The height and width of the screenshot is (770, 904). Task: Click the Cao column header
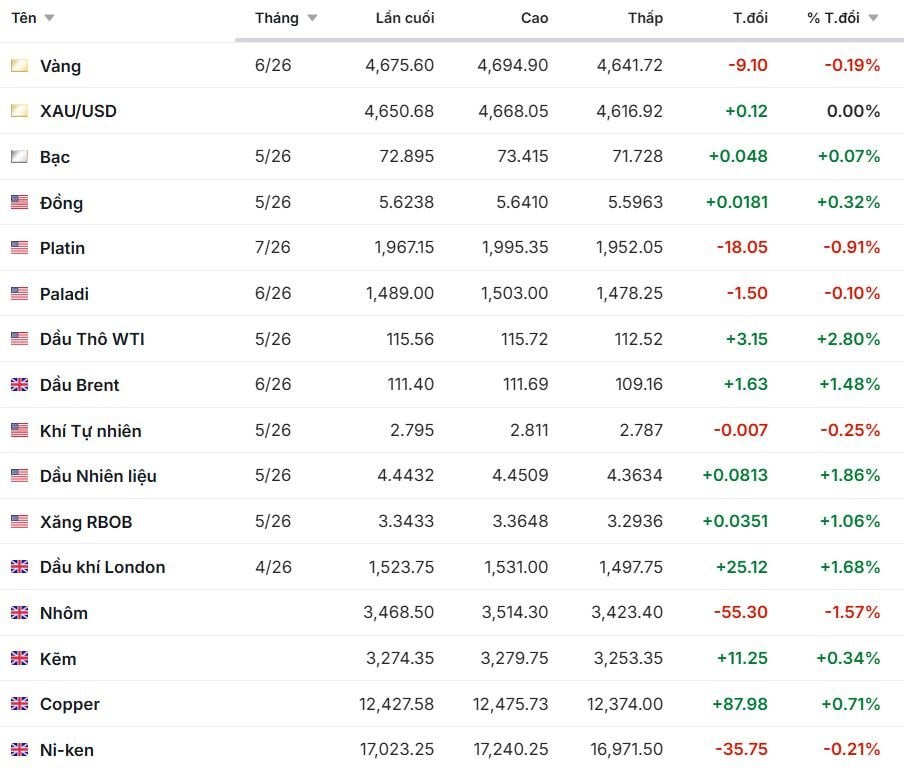(x=534, y=18)
